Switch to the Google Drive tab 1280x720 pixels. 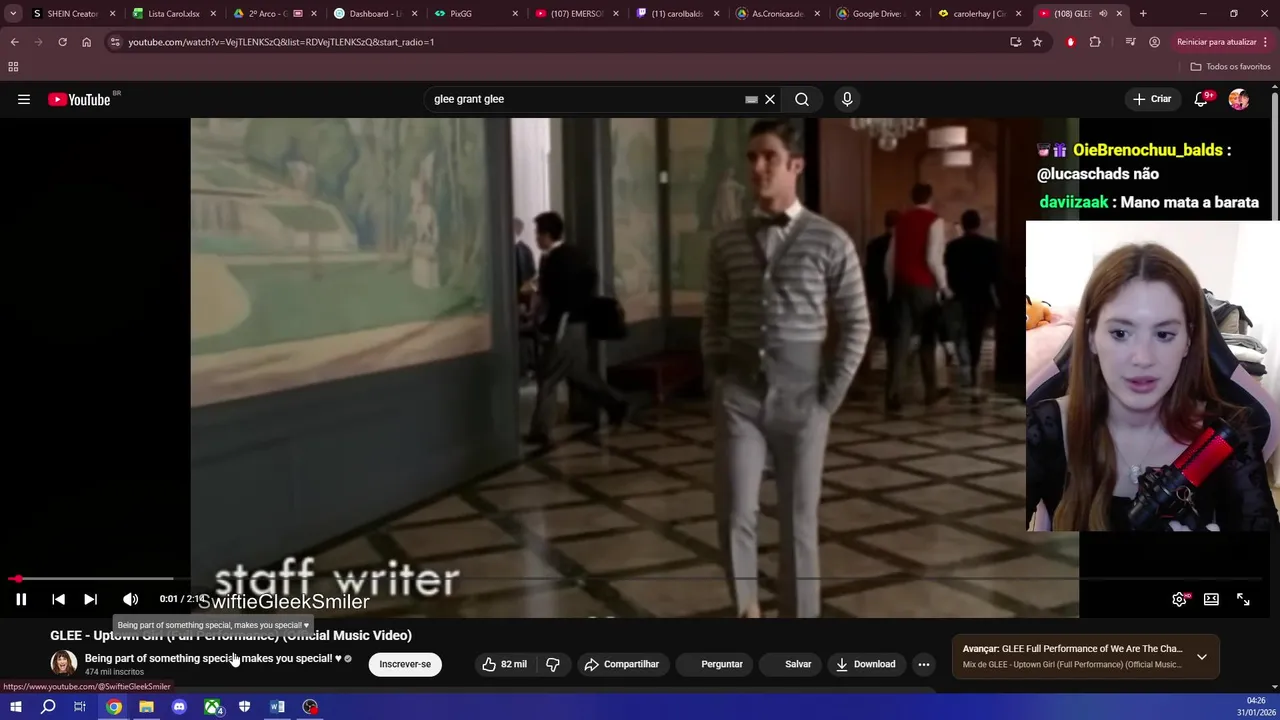click(878, 14)
